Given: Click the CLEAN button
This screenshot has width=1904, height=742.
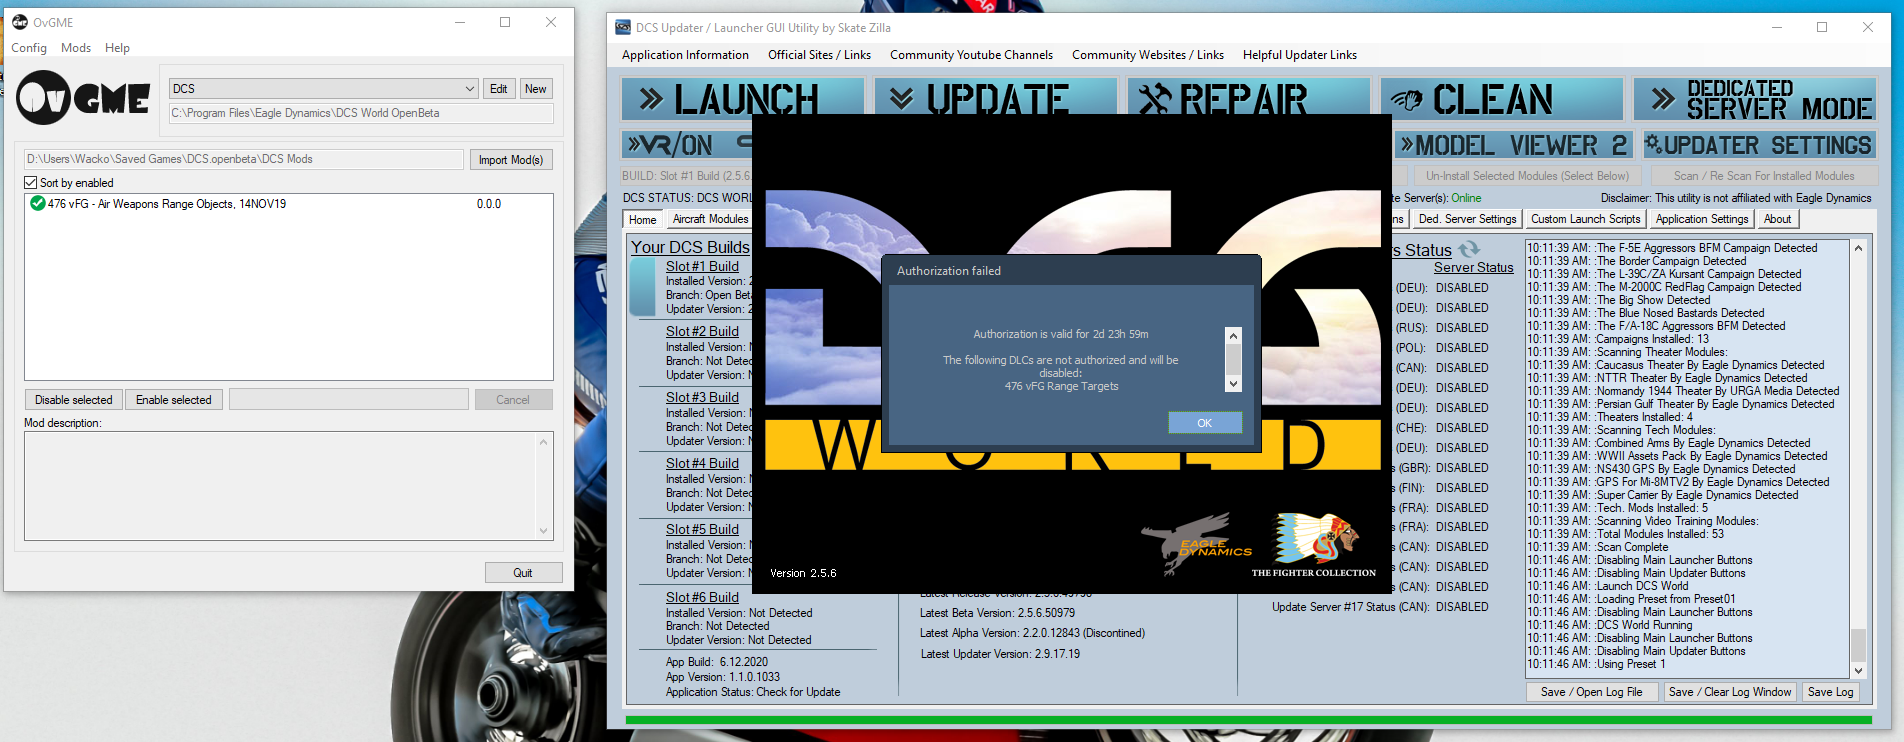Looking at the screenshot, I should pos(1502,99).
